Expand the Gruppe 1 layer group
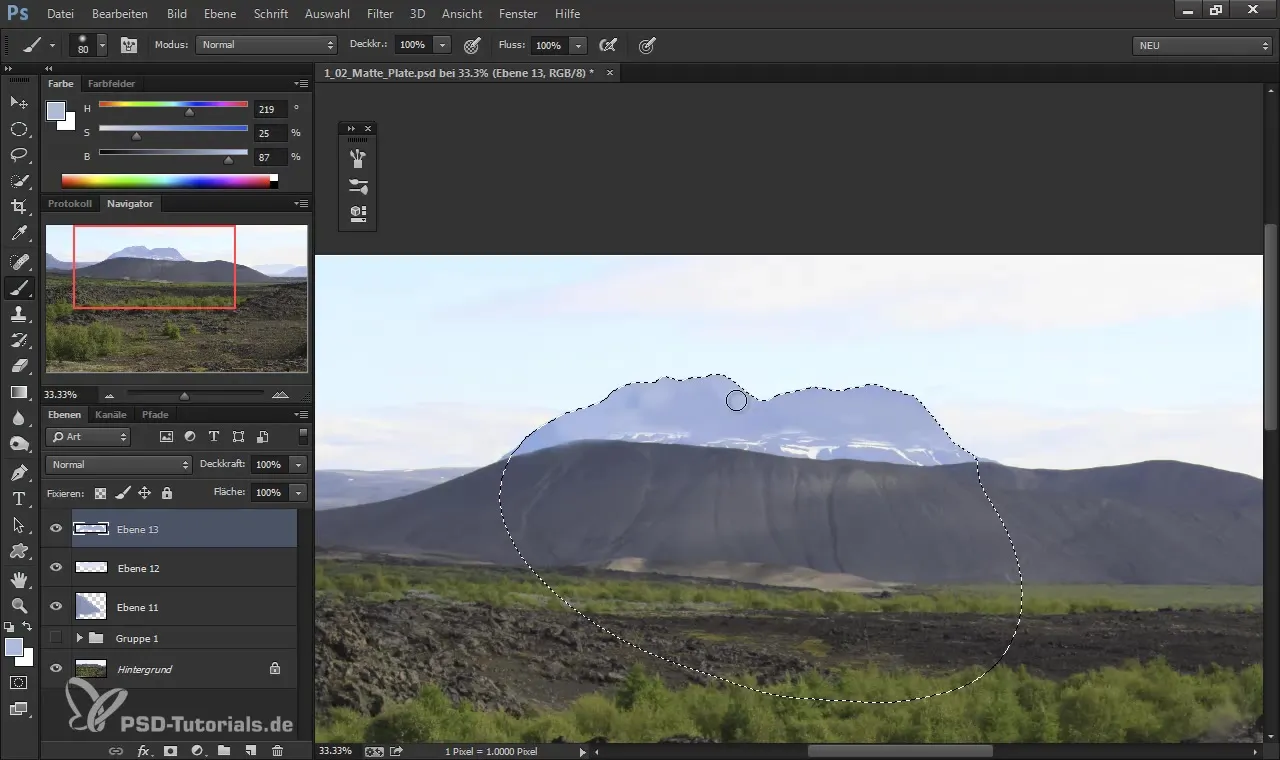 79,638
